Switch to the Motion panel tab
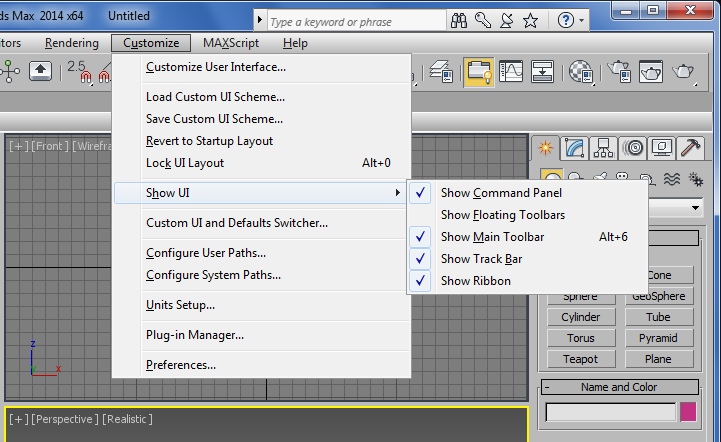 click(633, 148)
